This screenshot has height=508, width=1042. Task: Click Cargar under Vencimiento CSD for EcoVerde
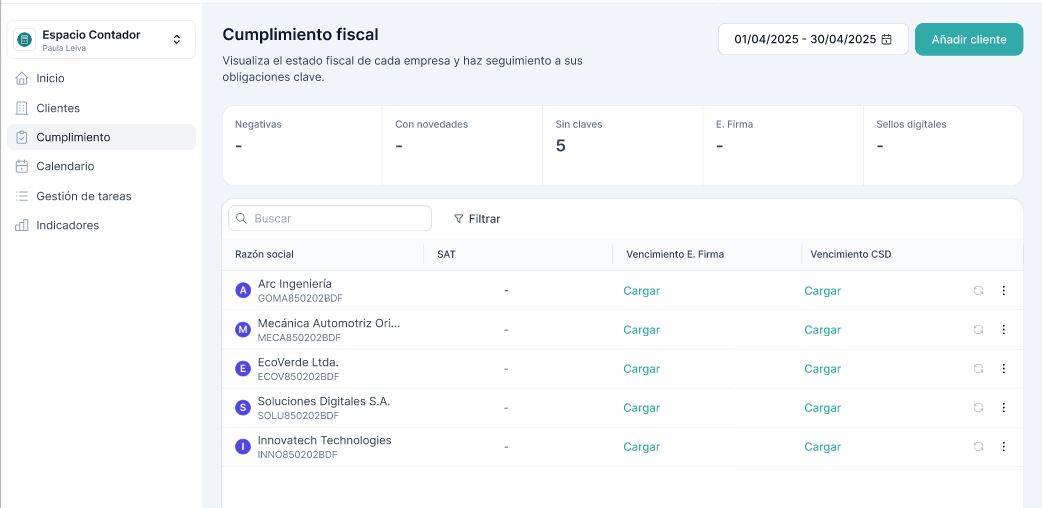(x=822, y=369)
